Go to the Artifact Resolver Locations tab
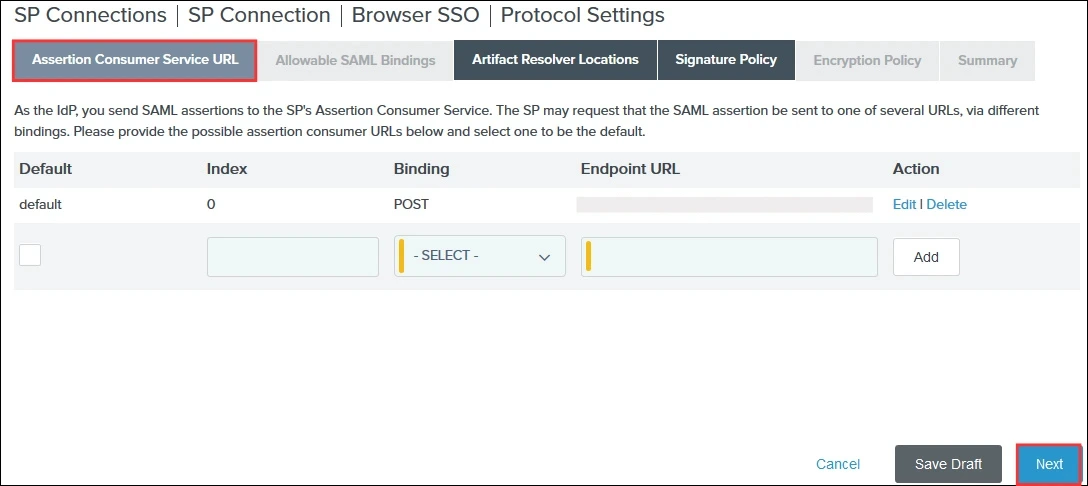The width and height of the screenshot is (1088, 486). tap(555, 60)
